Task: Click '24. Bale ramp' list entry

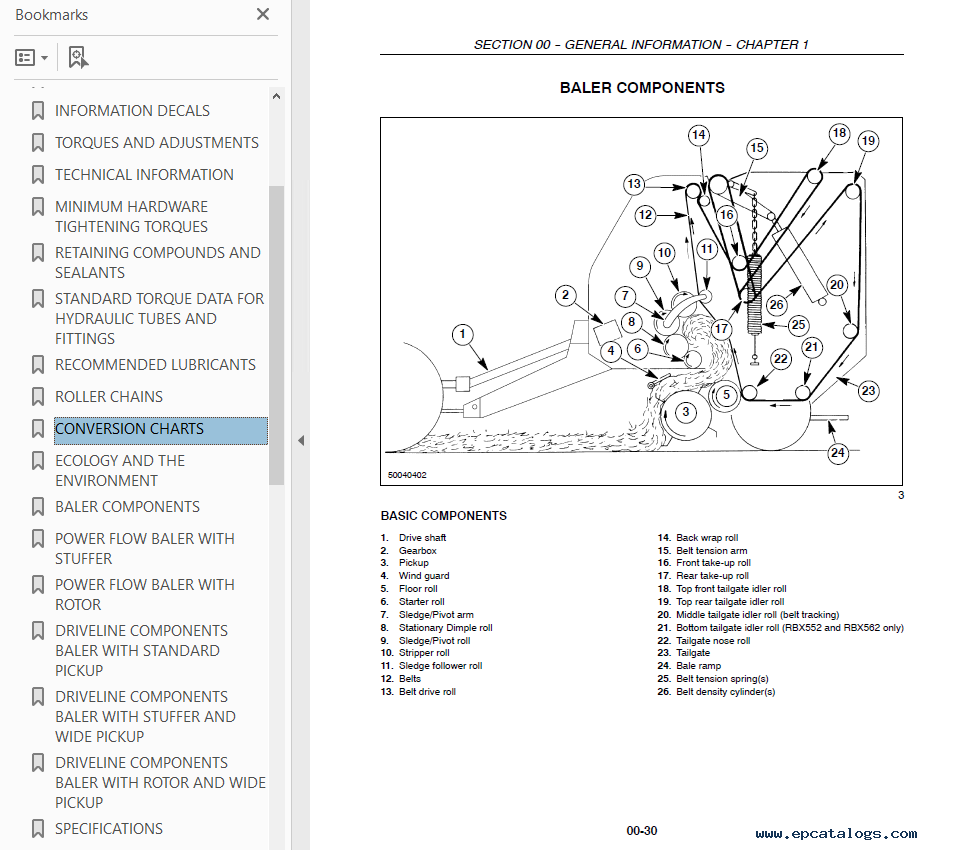Action: click(x=690, y=666)
